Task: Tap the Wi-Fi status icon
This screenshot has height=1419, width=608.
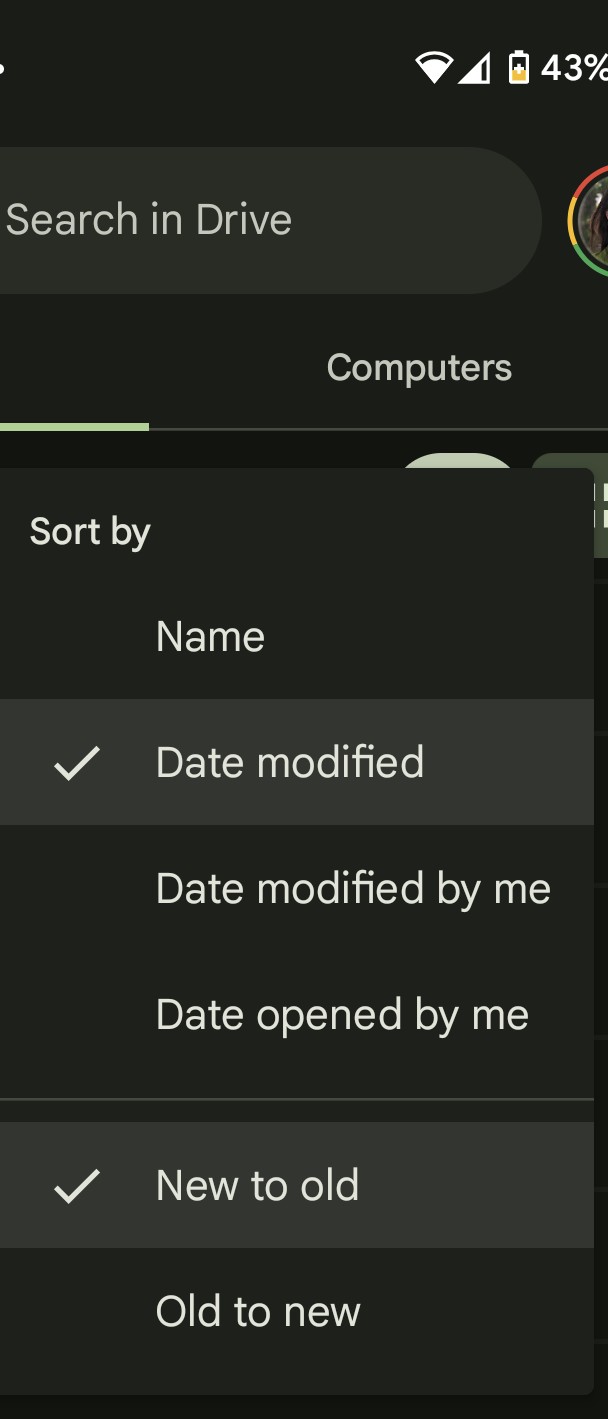Action: point(433,68)
